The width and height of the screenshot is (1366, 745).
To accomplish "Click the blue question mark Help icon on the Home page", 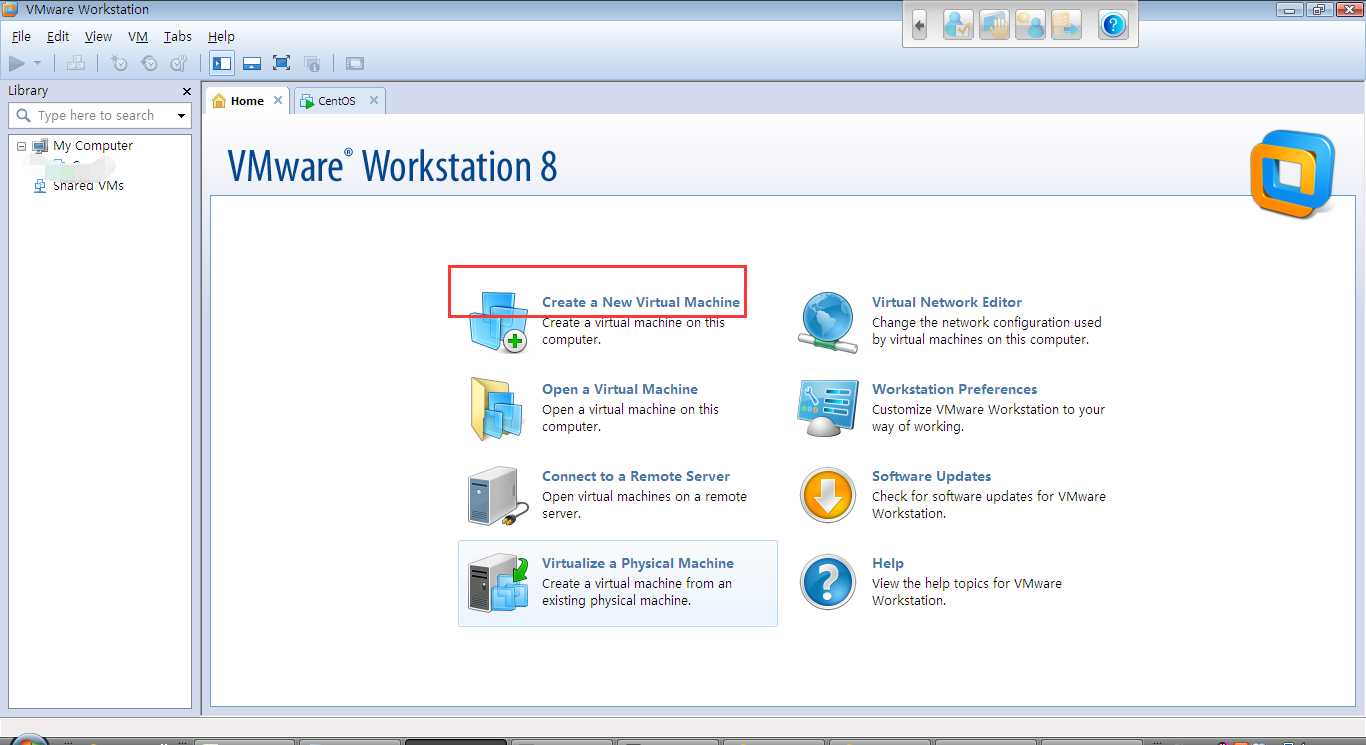I will pos(828,582).
